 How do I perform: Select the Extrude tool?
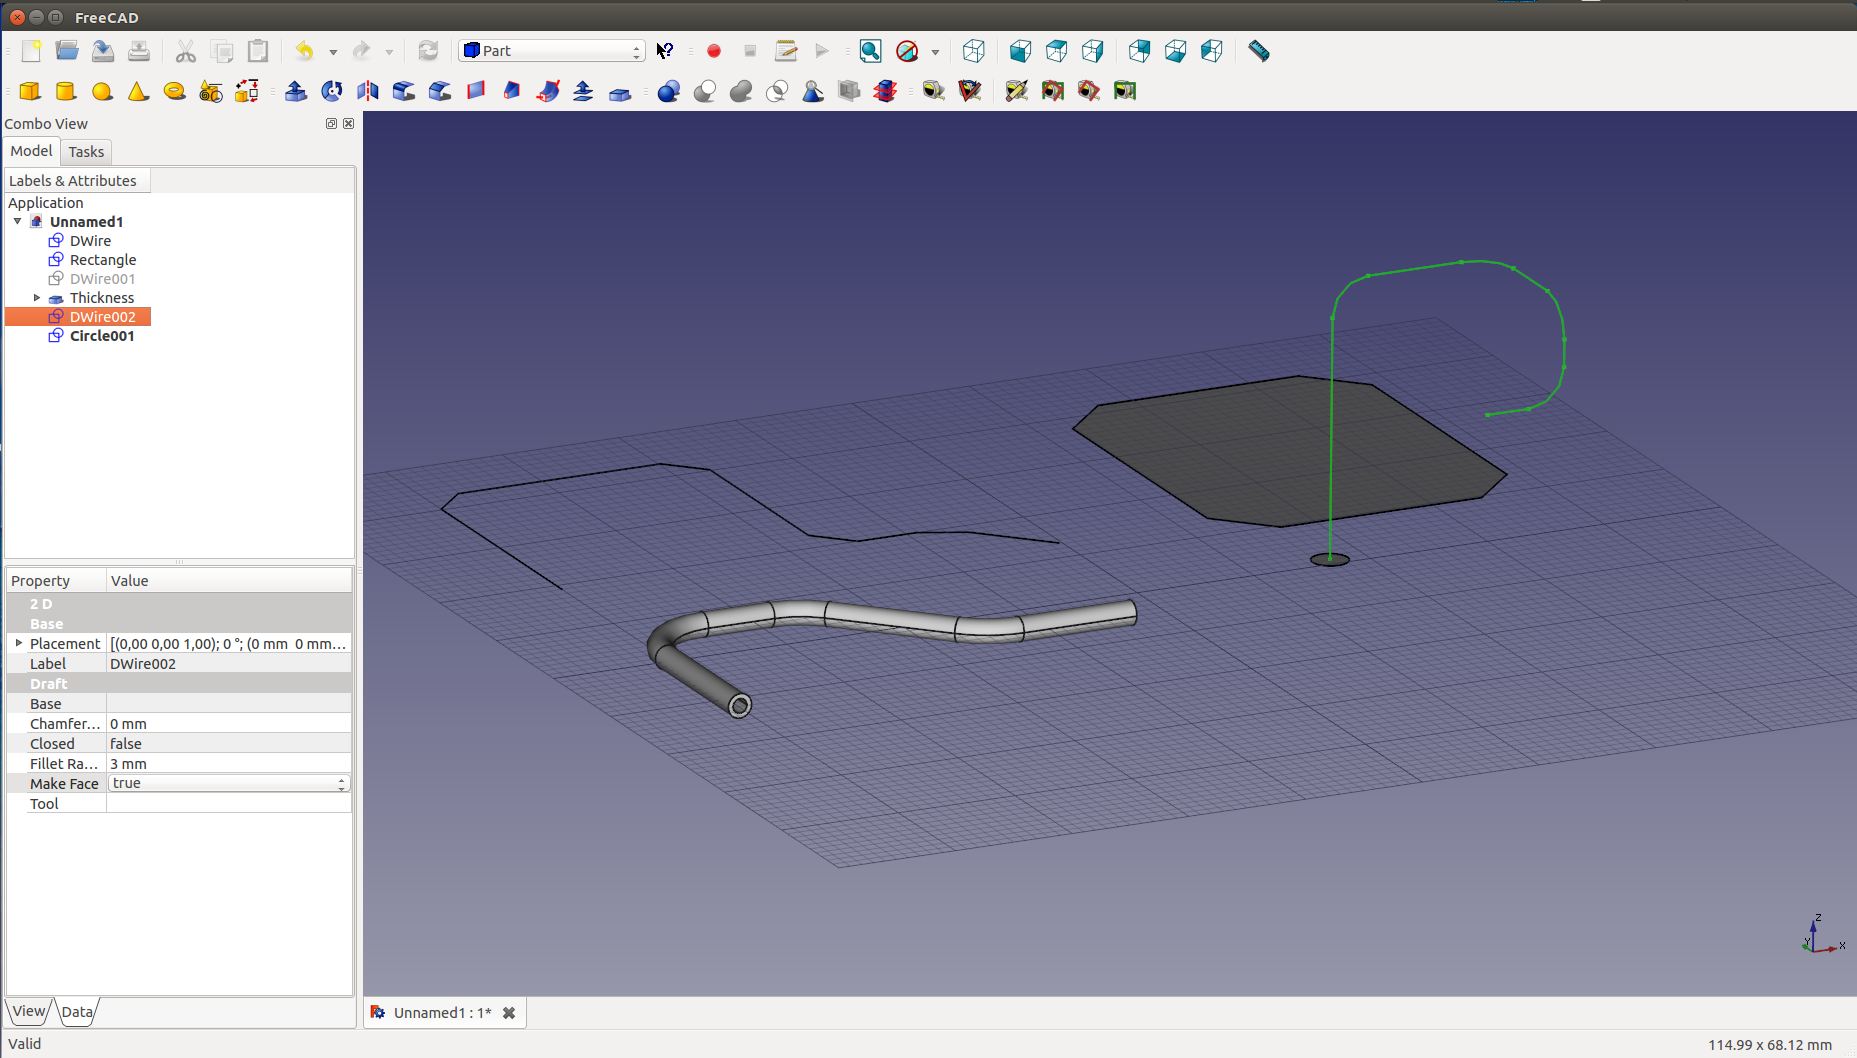[x=296, y=91]
